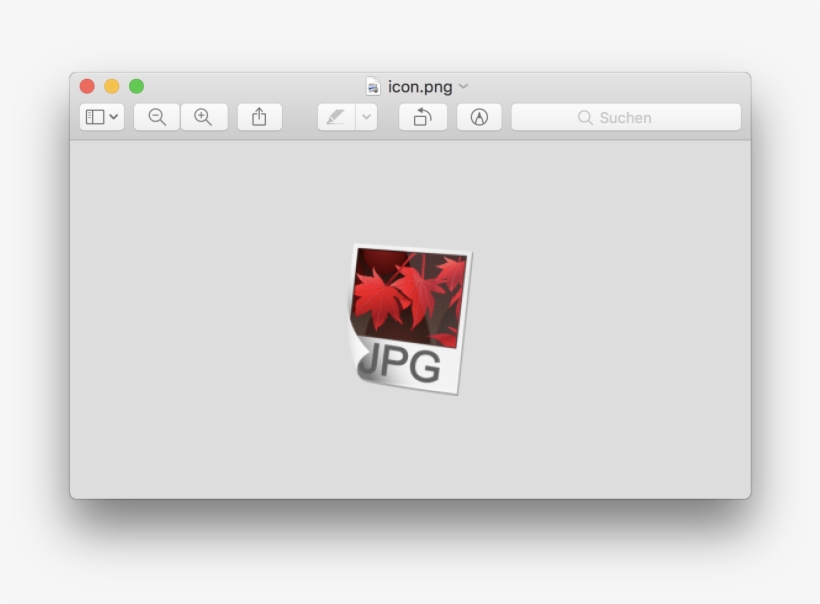Screen dimensions: 820x604
Task: Click the magnifier icon in the search field
Action: point(585,117)
